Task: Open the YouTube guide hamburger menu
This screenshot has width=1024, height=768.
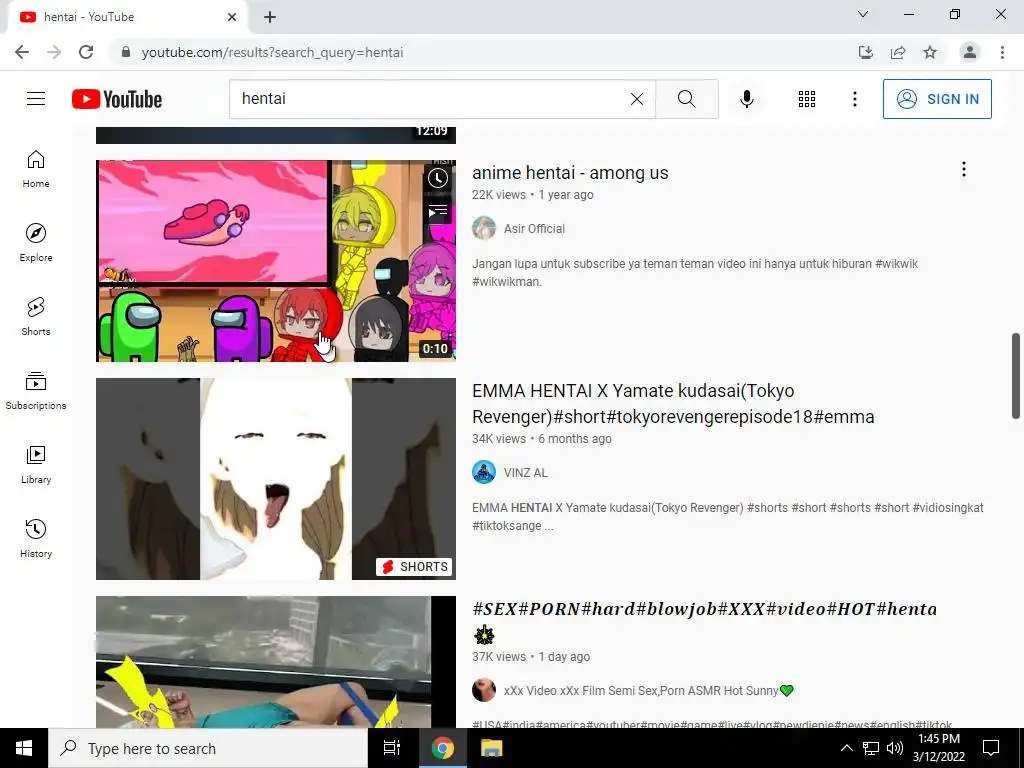Action: (x=36, y=99)
